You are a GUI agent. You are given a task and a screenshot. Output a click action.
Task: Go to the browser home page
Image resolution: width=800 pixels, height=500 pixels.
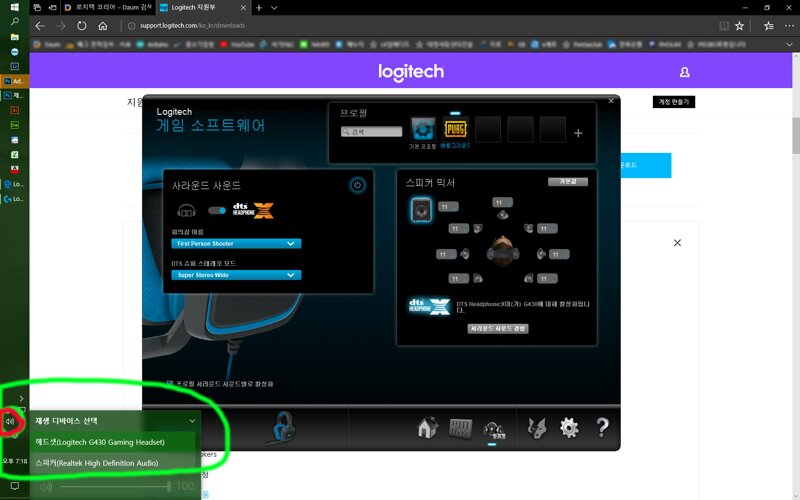pos(103,26)
